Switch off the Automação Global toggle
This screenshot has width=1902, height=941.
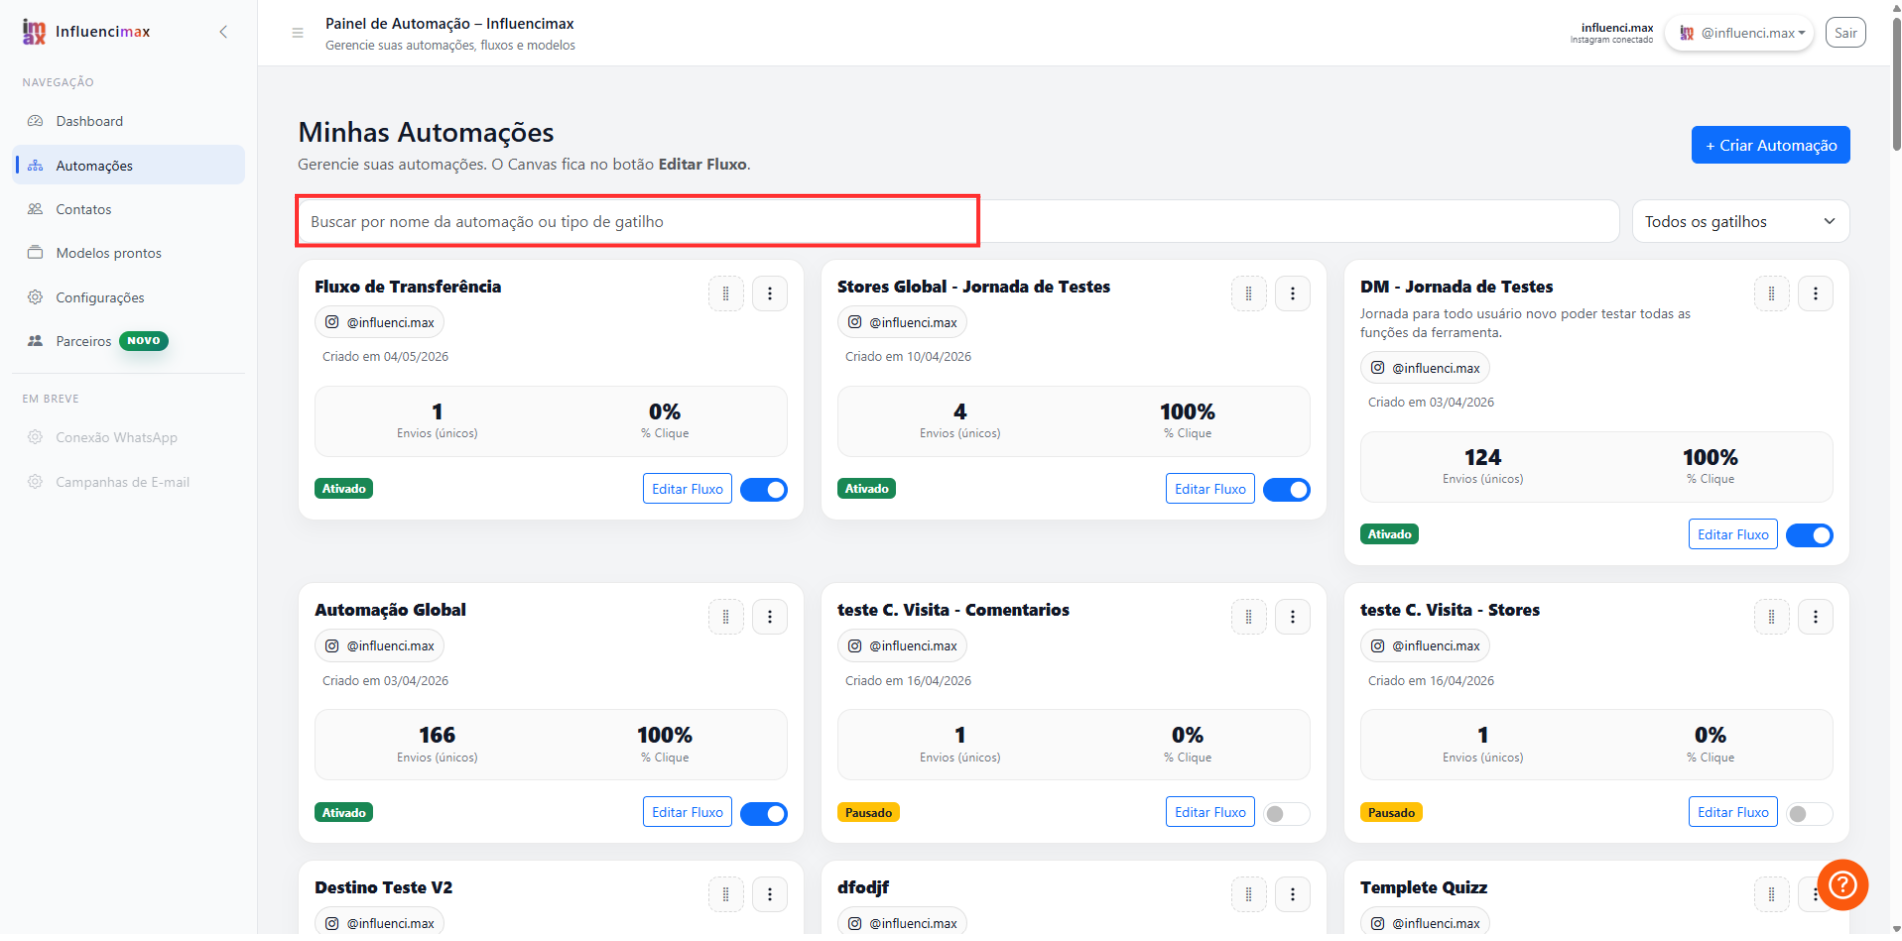[764, 814]
